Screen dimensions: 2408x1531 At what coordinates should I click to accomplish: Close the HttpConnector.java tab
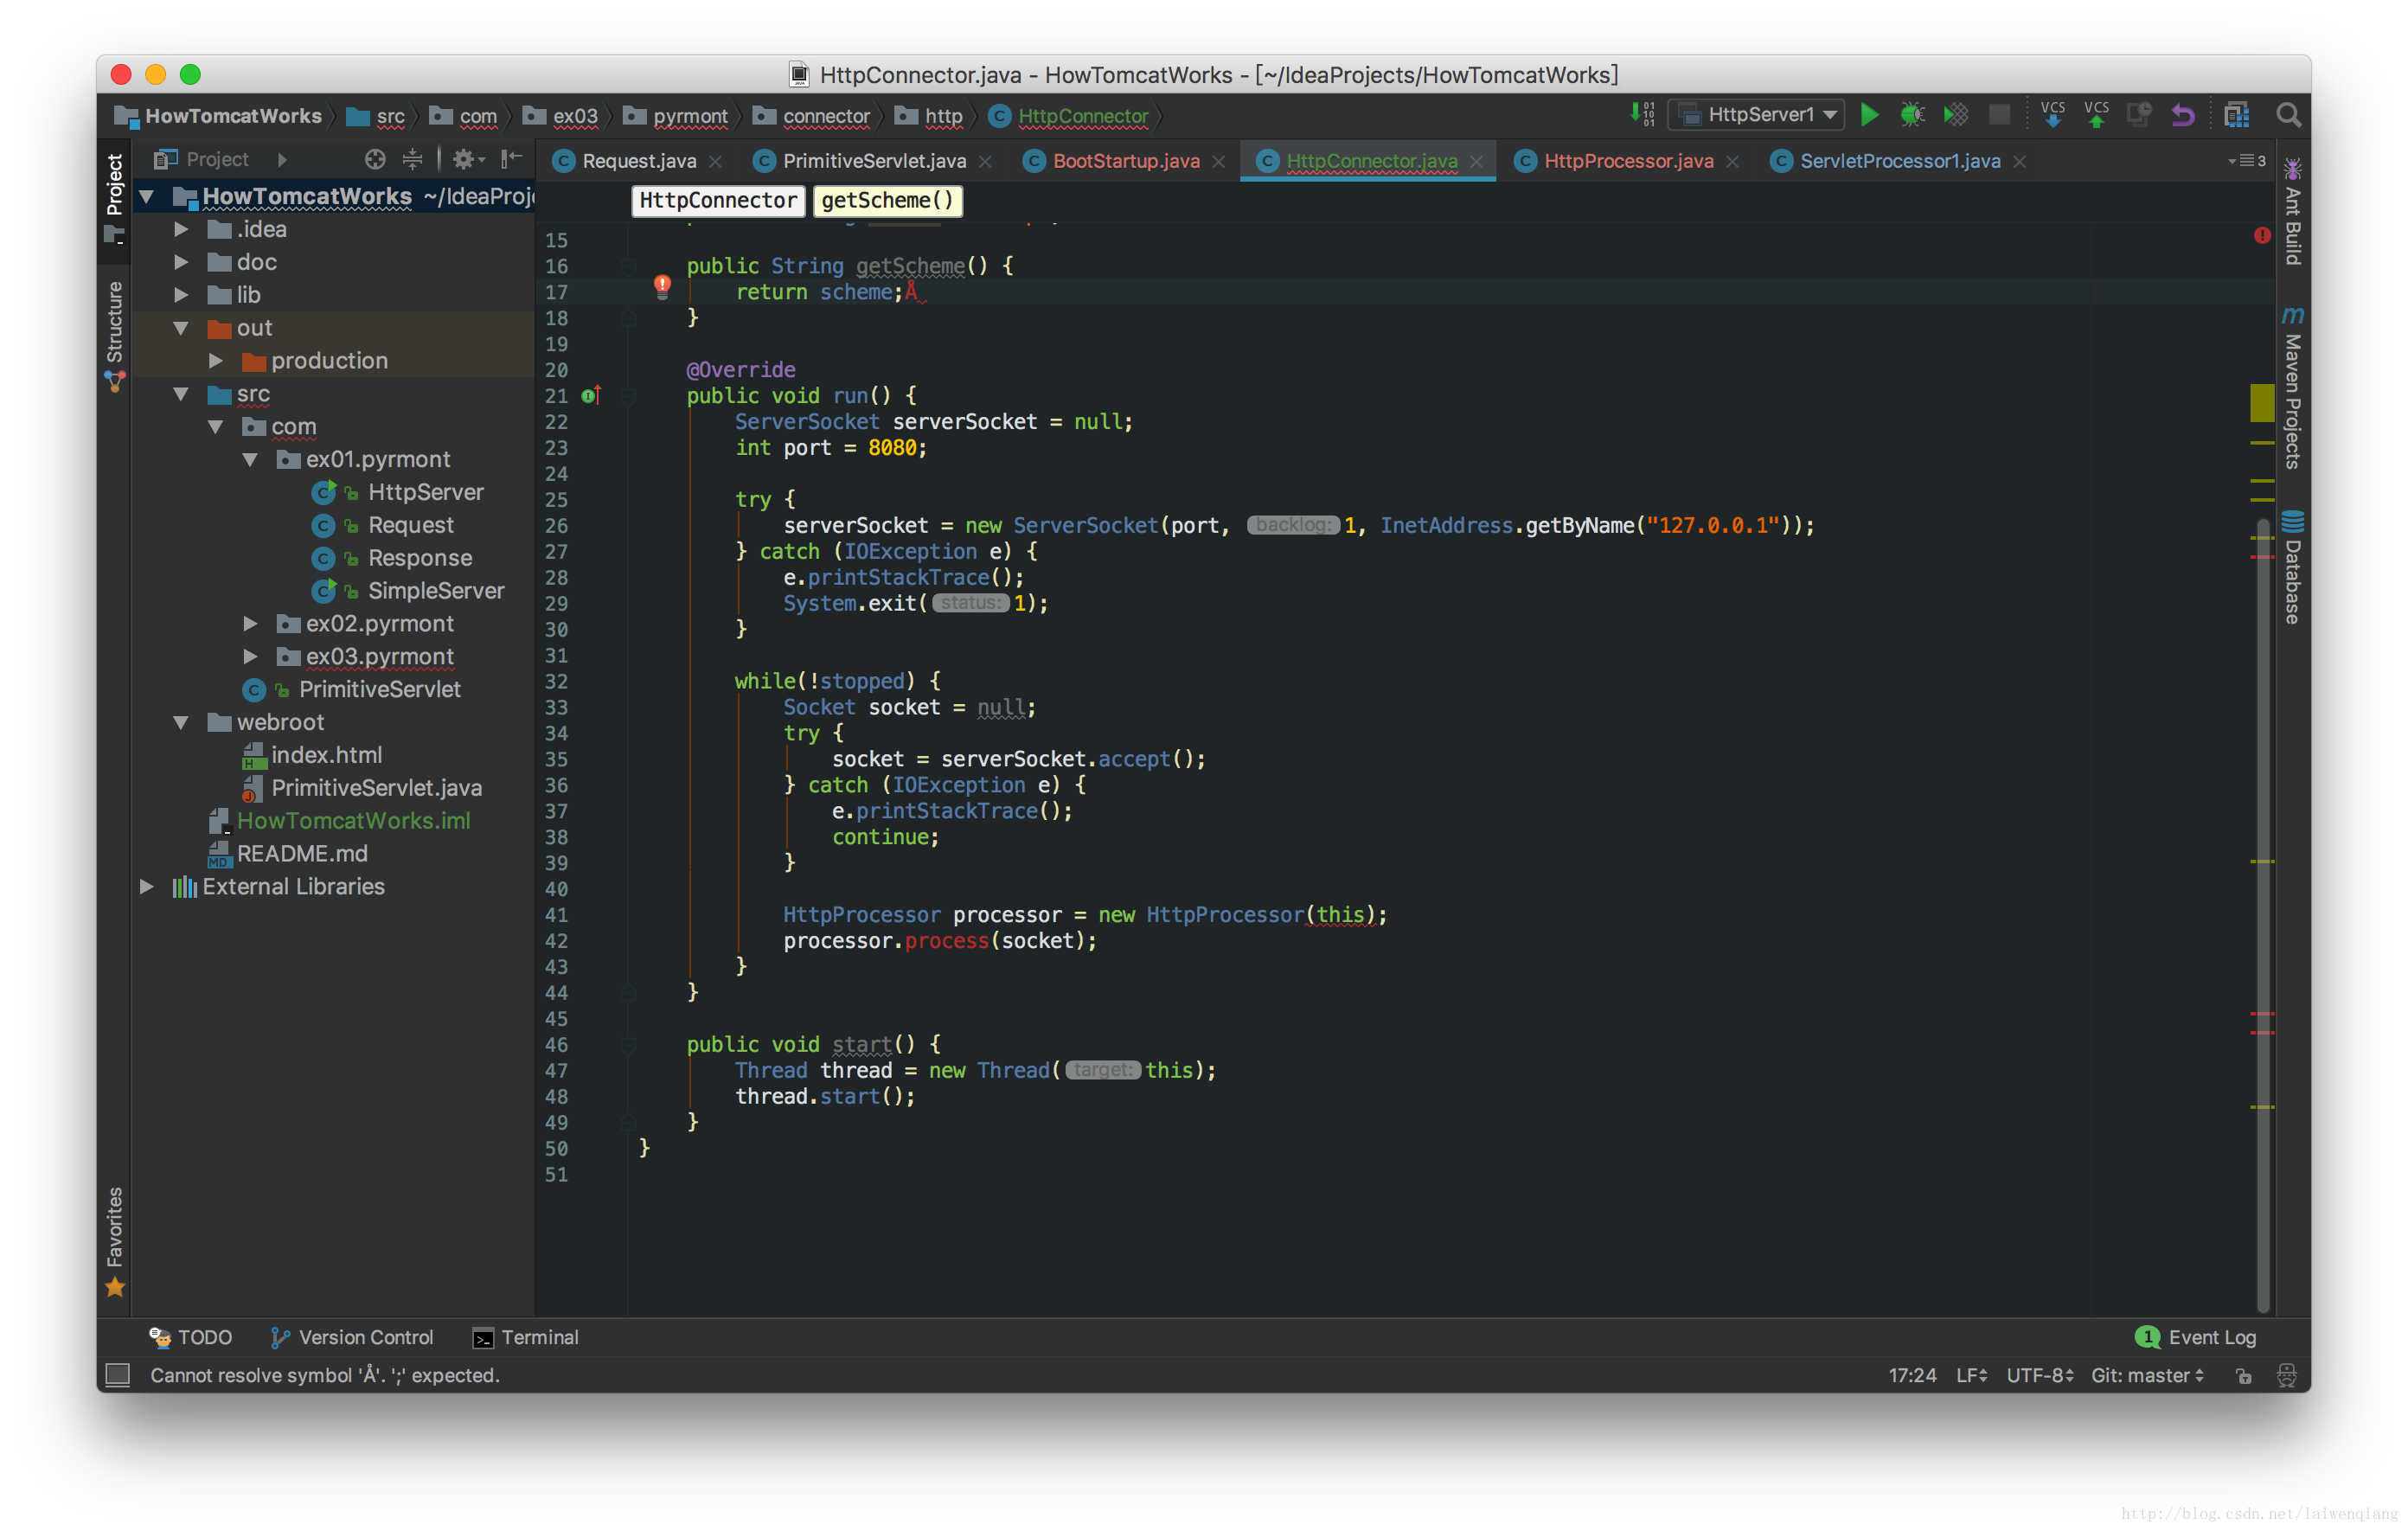point(1476,161)
